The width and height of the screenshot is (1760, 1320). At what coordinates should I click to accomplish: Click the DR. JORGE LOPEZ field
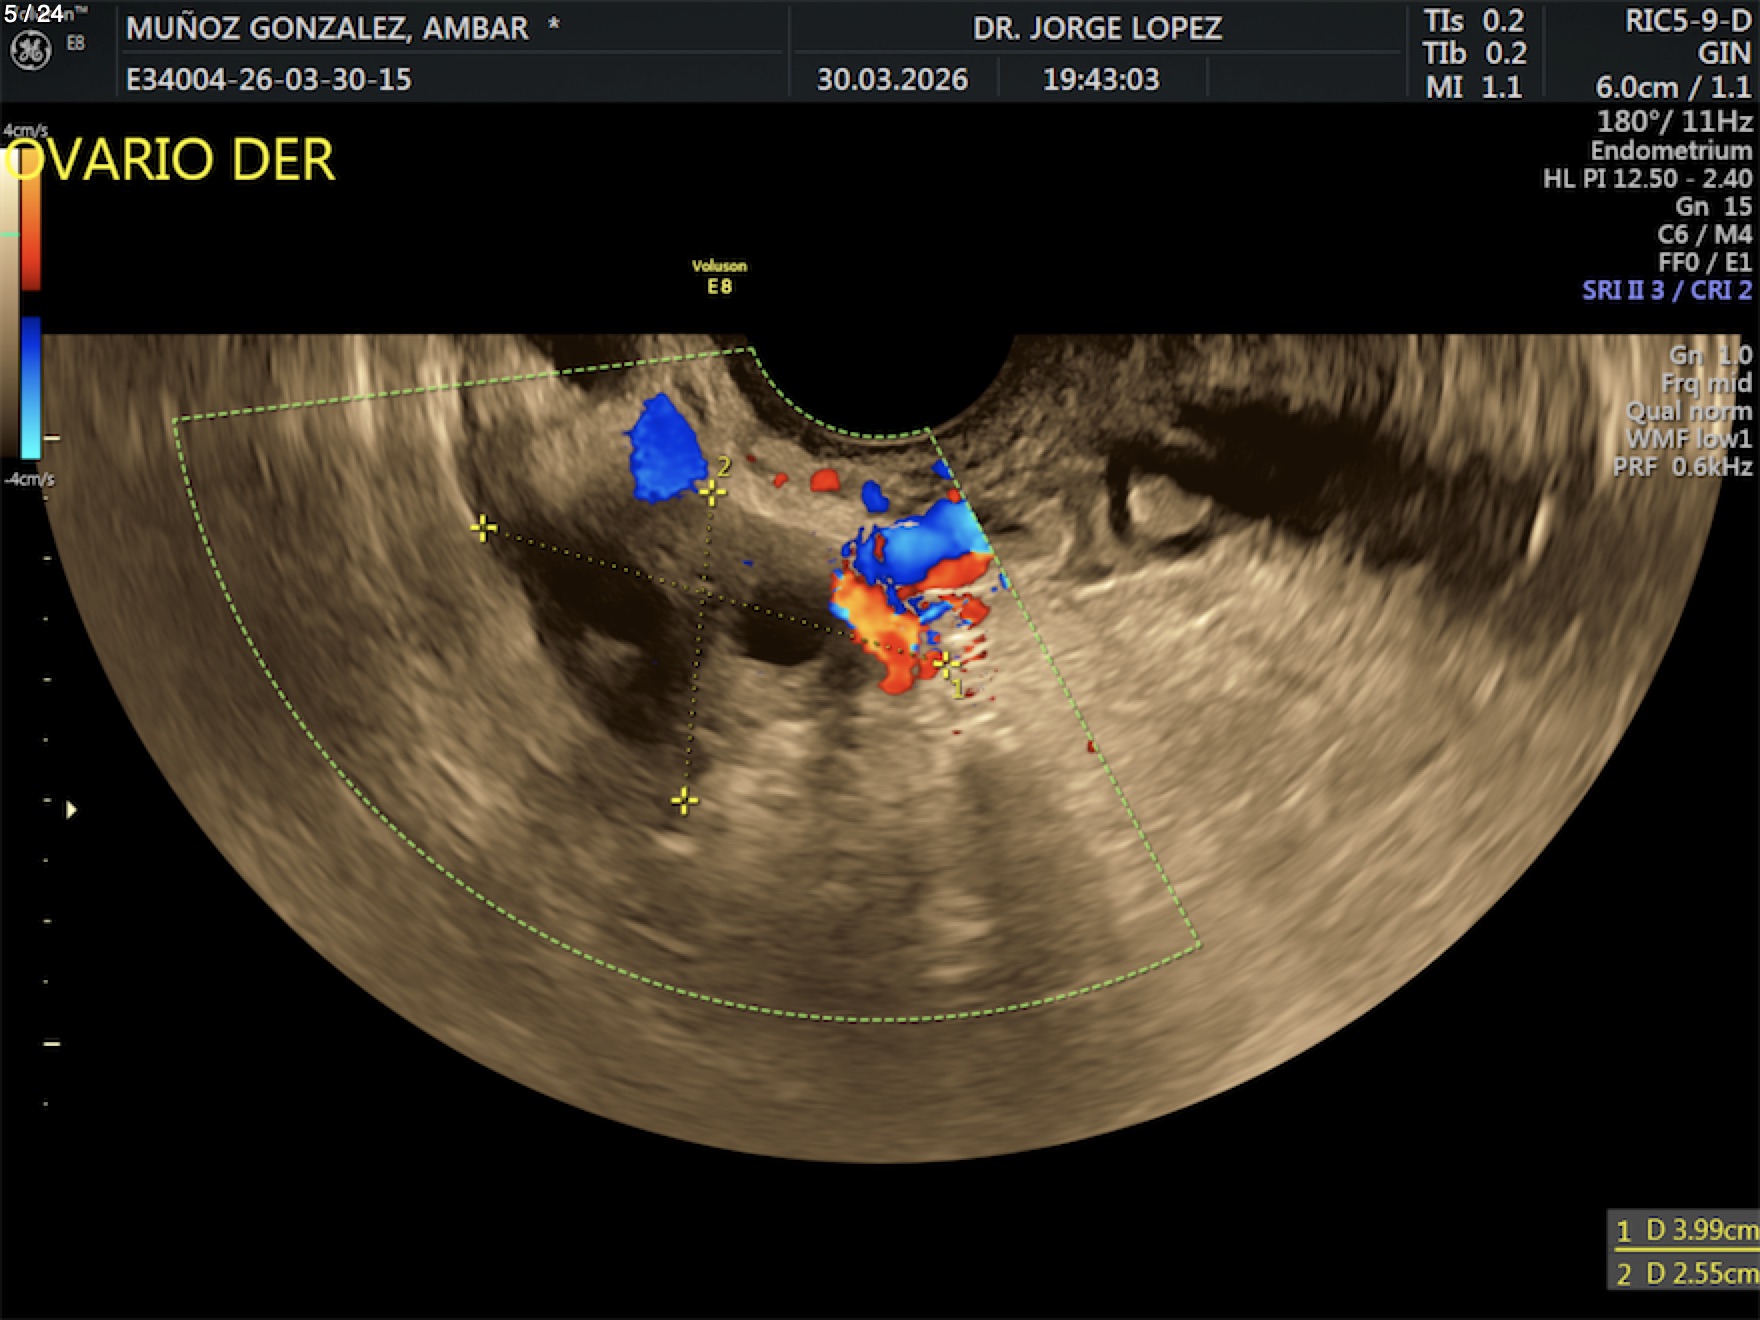1097,28
